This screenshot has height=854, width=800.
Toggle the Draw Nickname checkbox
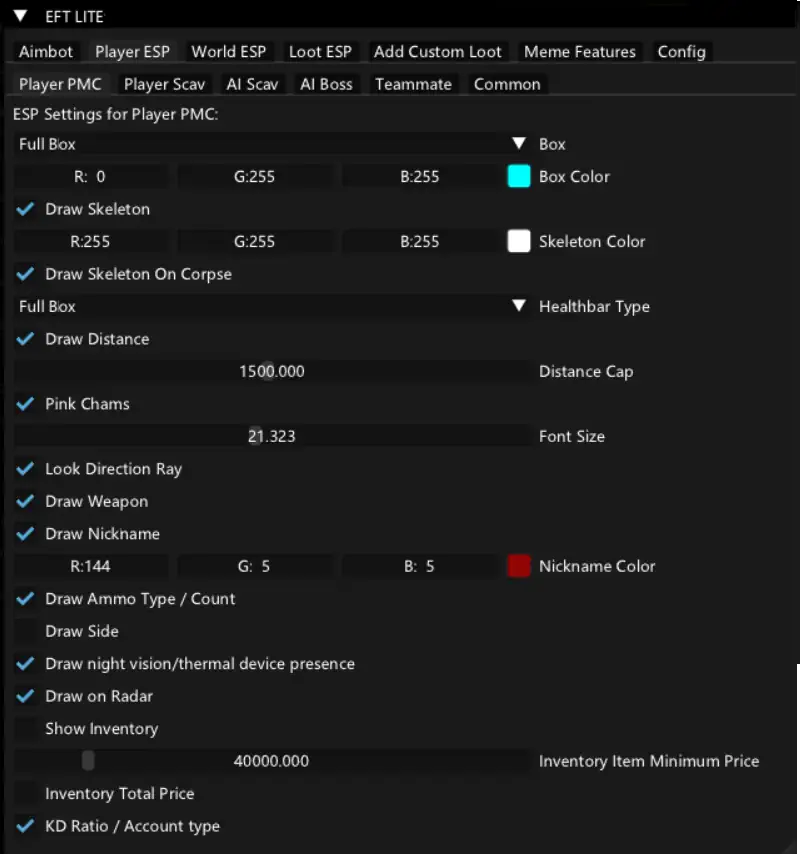[x=26, y=534]
